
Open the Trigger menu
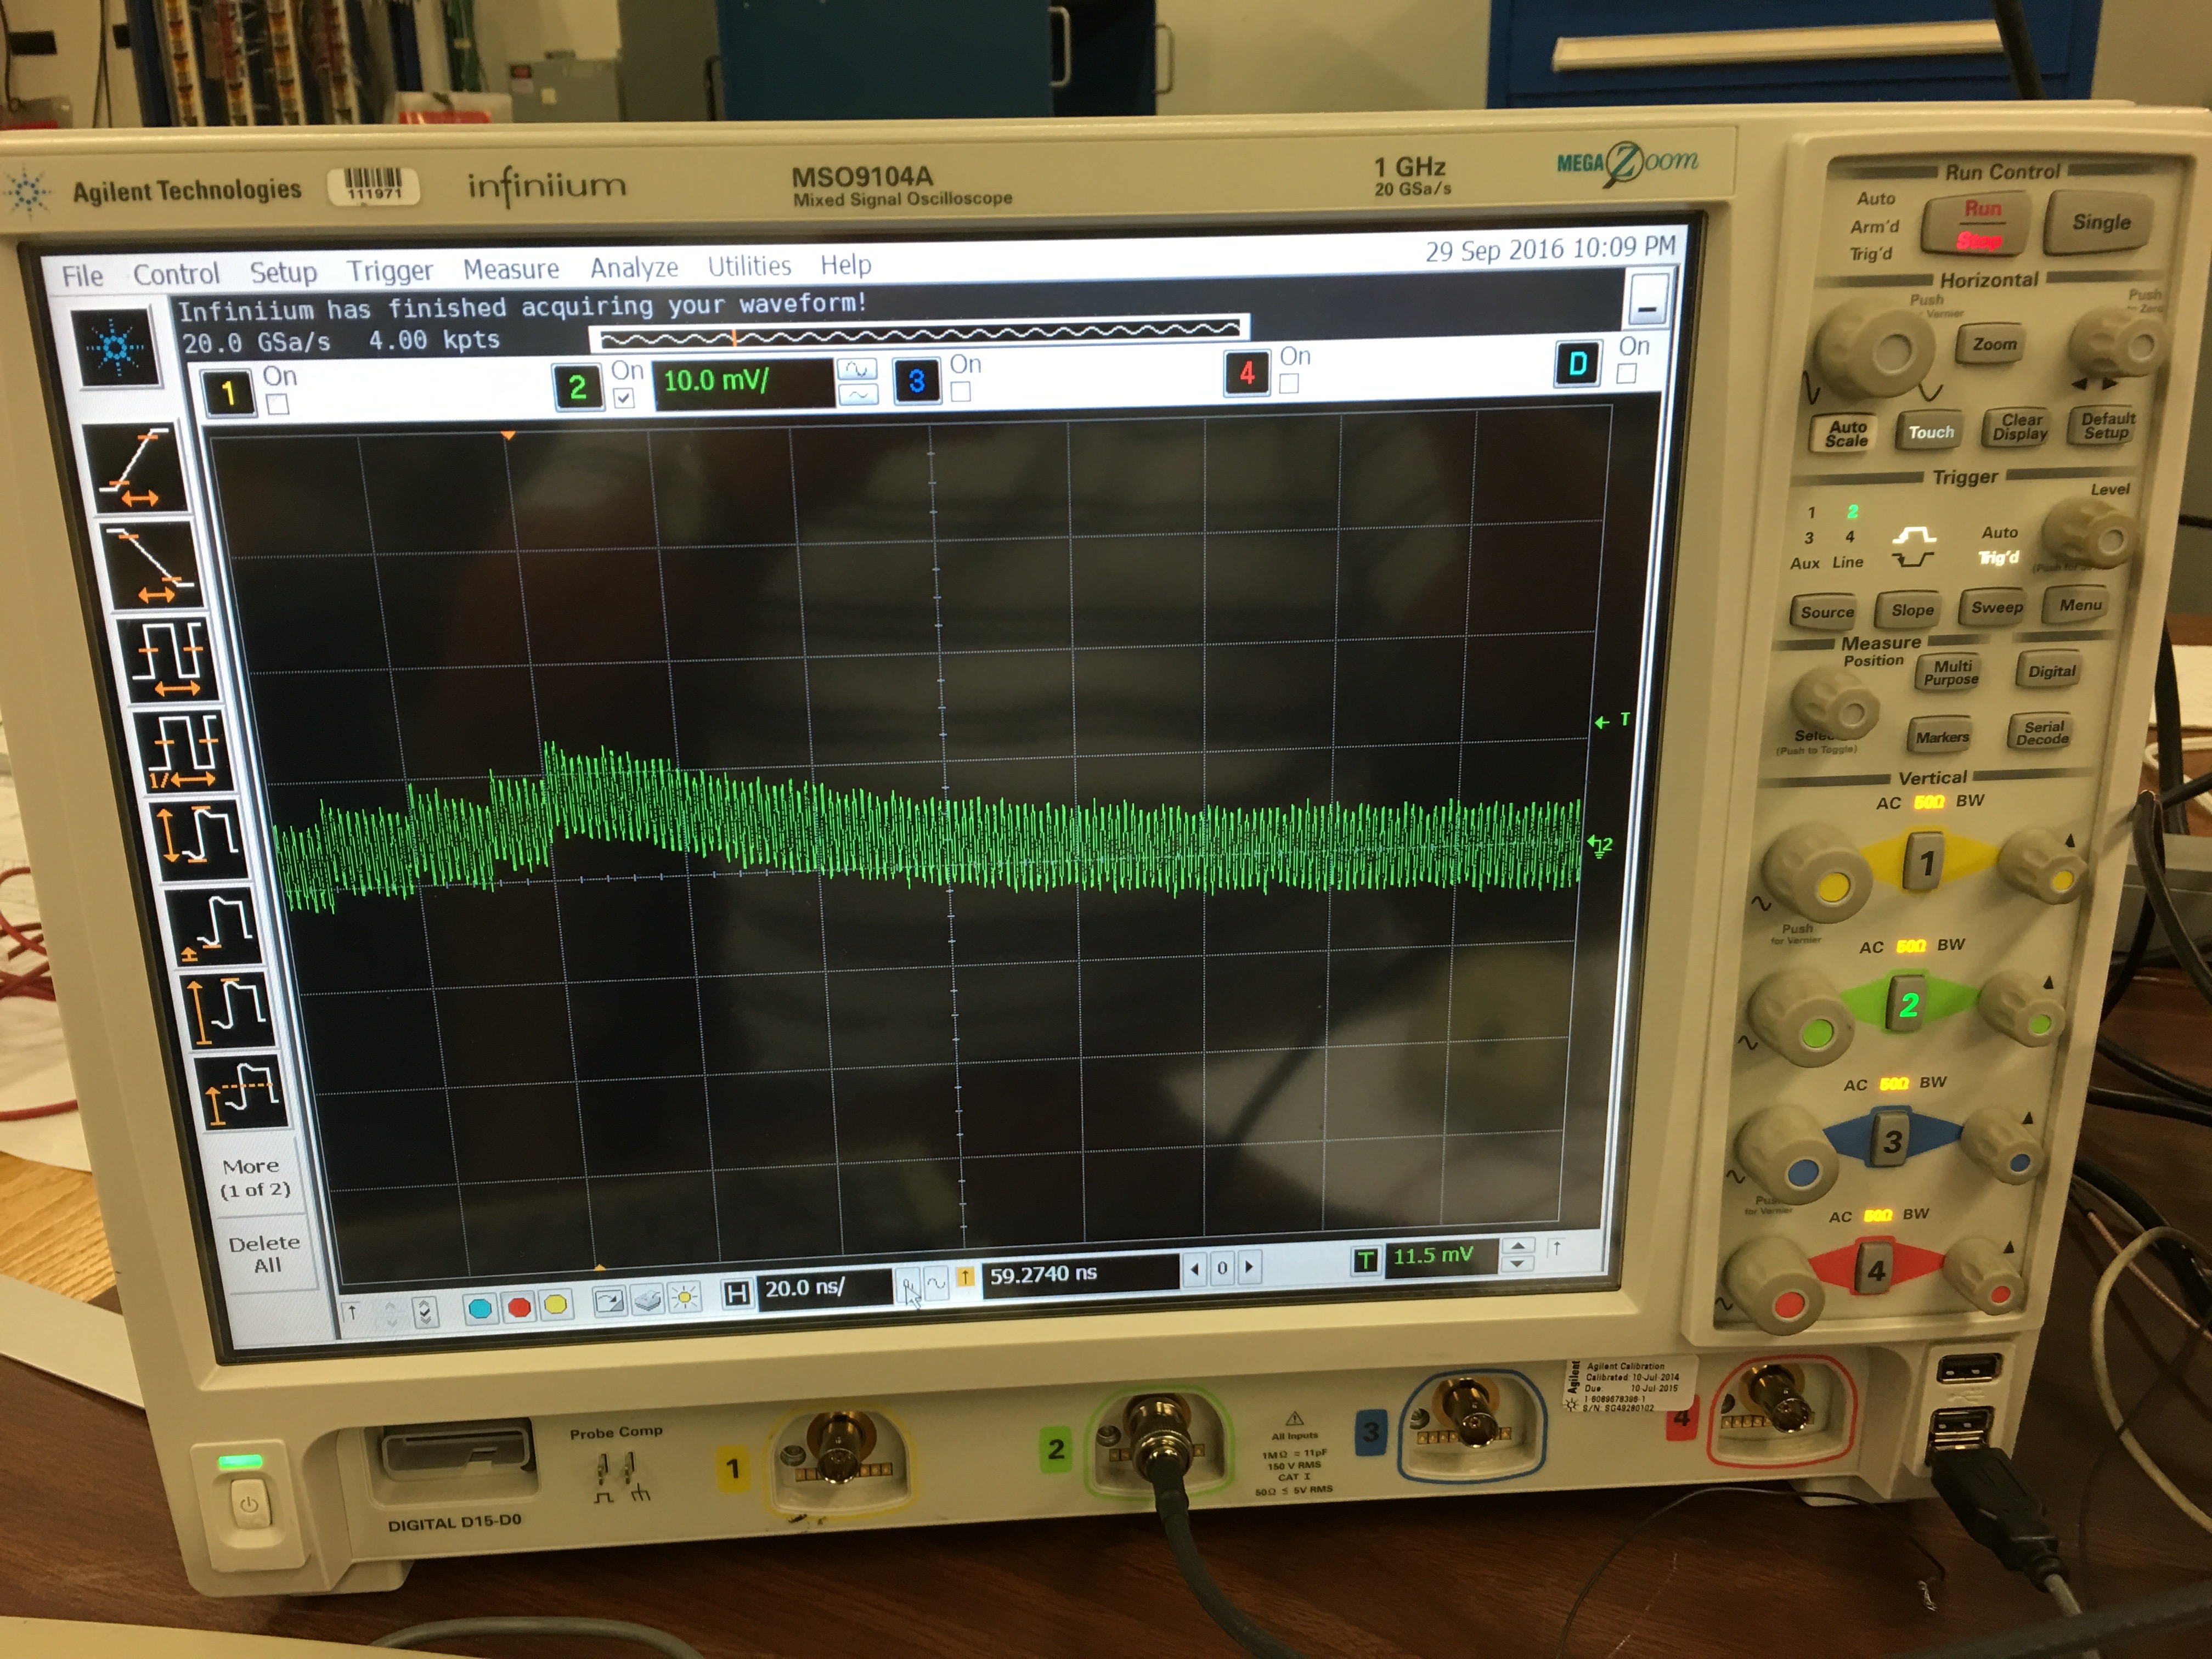pos(389,271)
